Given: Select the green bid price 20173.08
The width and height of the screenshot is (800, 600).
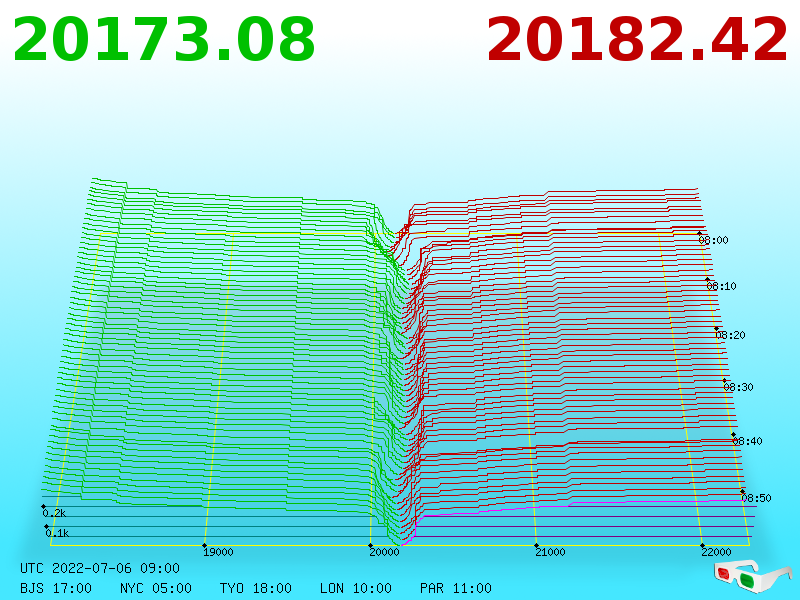Looking at the screenshot, I should point(164,40).
